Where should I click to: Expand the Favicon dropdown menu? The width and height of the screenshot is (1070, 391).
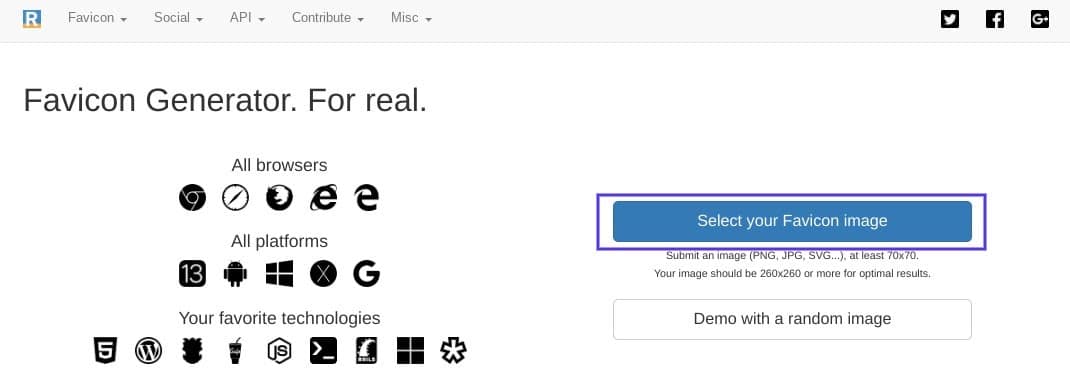tap(98, 18)
